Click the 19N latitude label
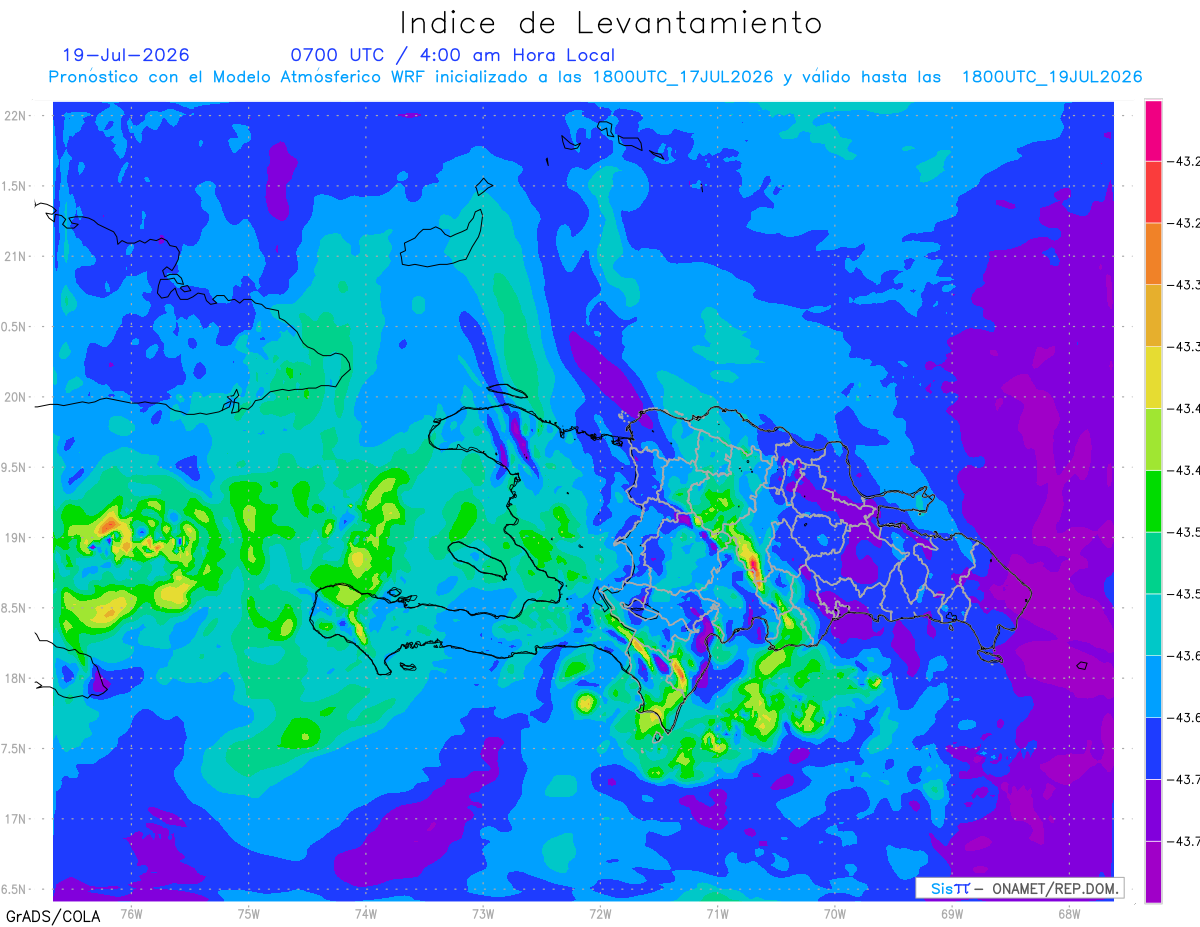Image resolution: width=1200 pixels, height=927 pixels. coord(17,537)
